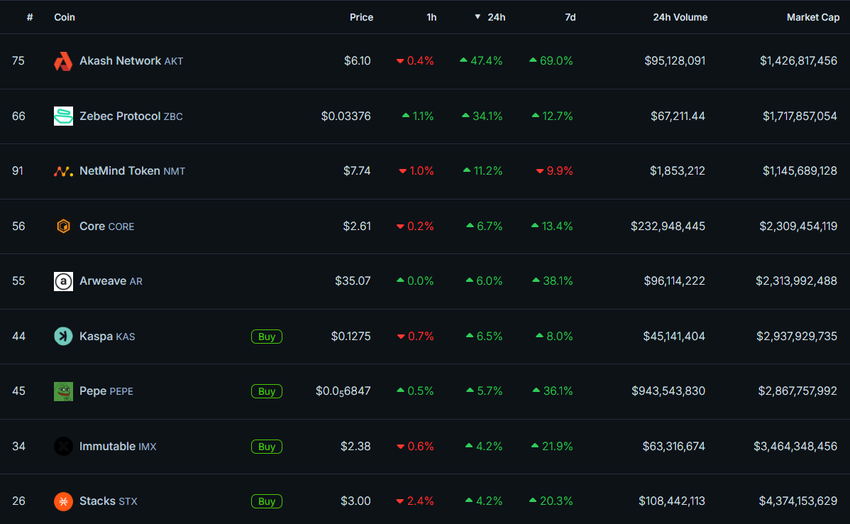The width and height of the screenshot is (850, 524).
Task: Buy Pepe using its Buy button
Action: click(x=266, y=391)
